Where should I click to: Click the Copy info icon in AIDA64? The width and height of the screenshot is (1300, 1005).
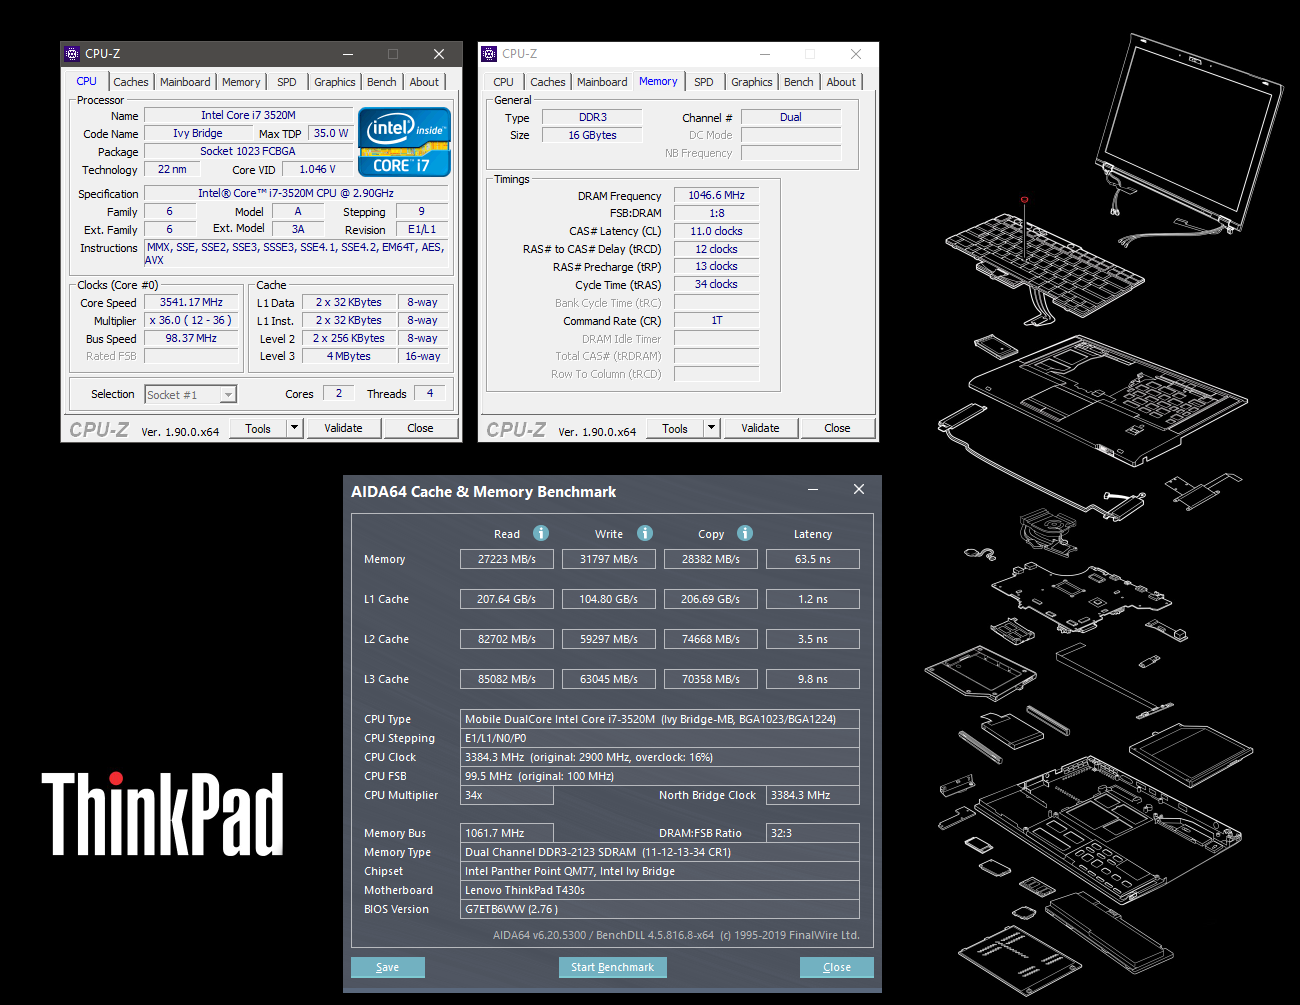[x=745, y=533]
